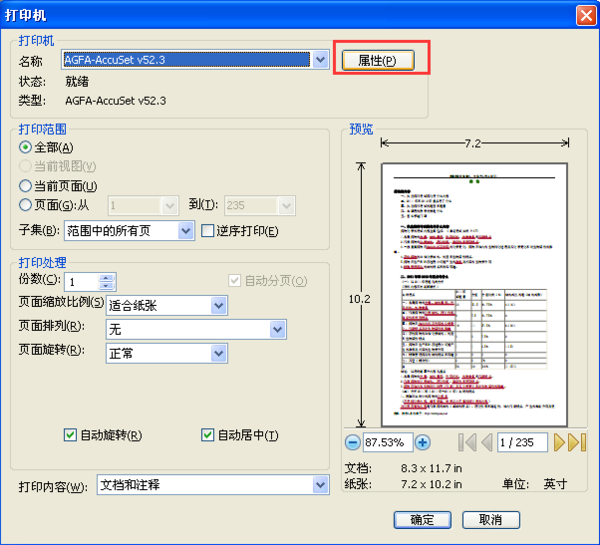Click the 取消 button
This screenshot has width=600, height=545.
[491, 520]
